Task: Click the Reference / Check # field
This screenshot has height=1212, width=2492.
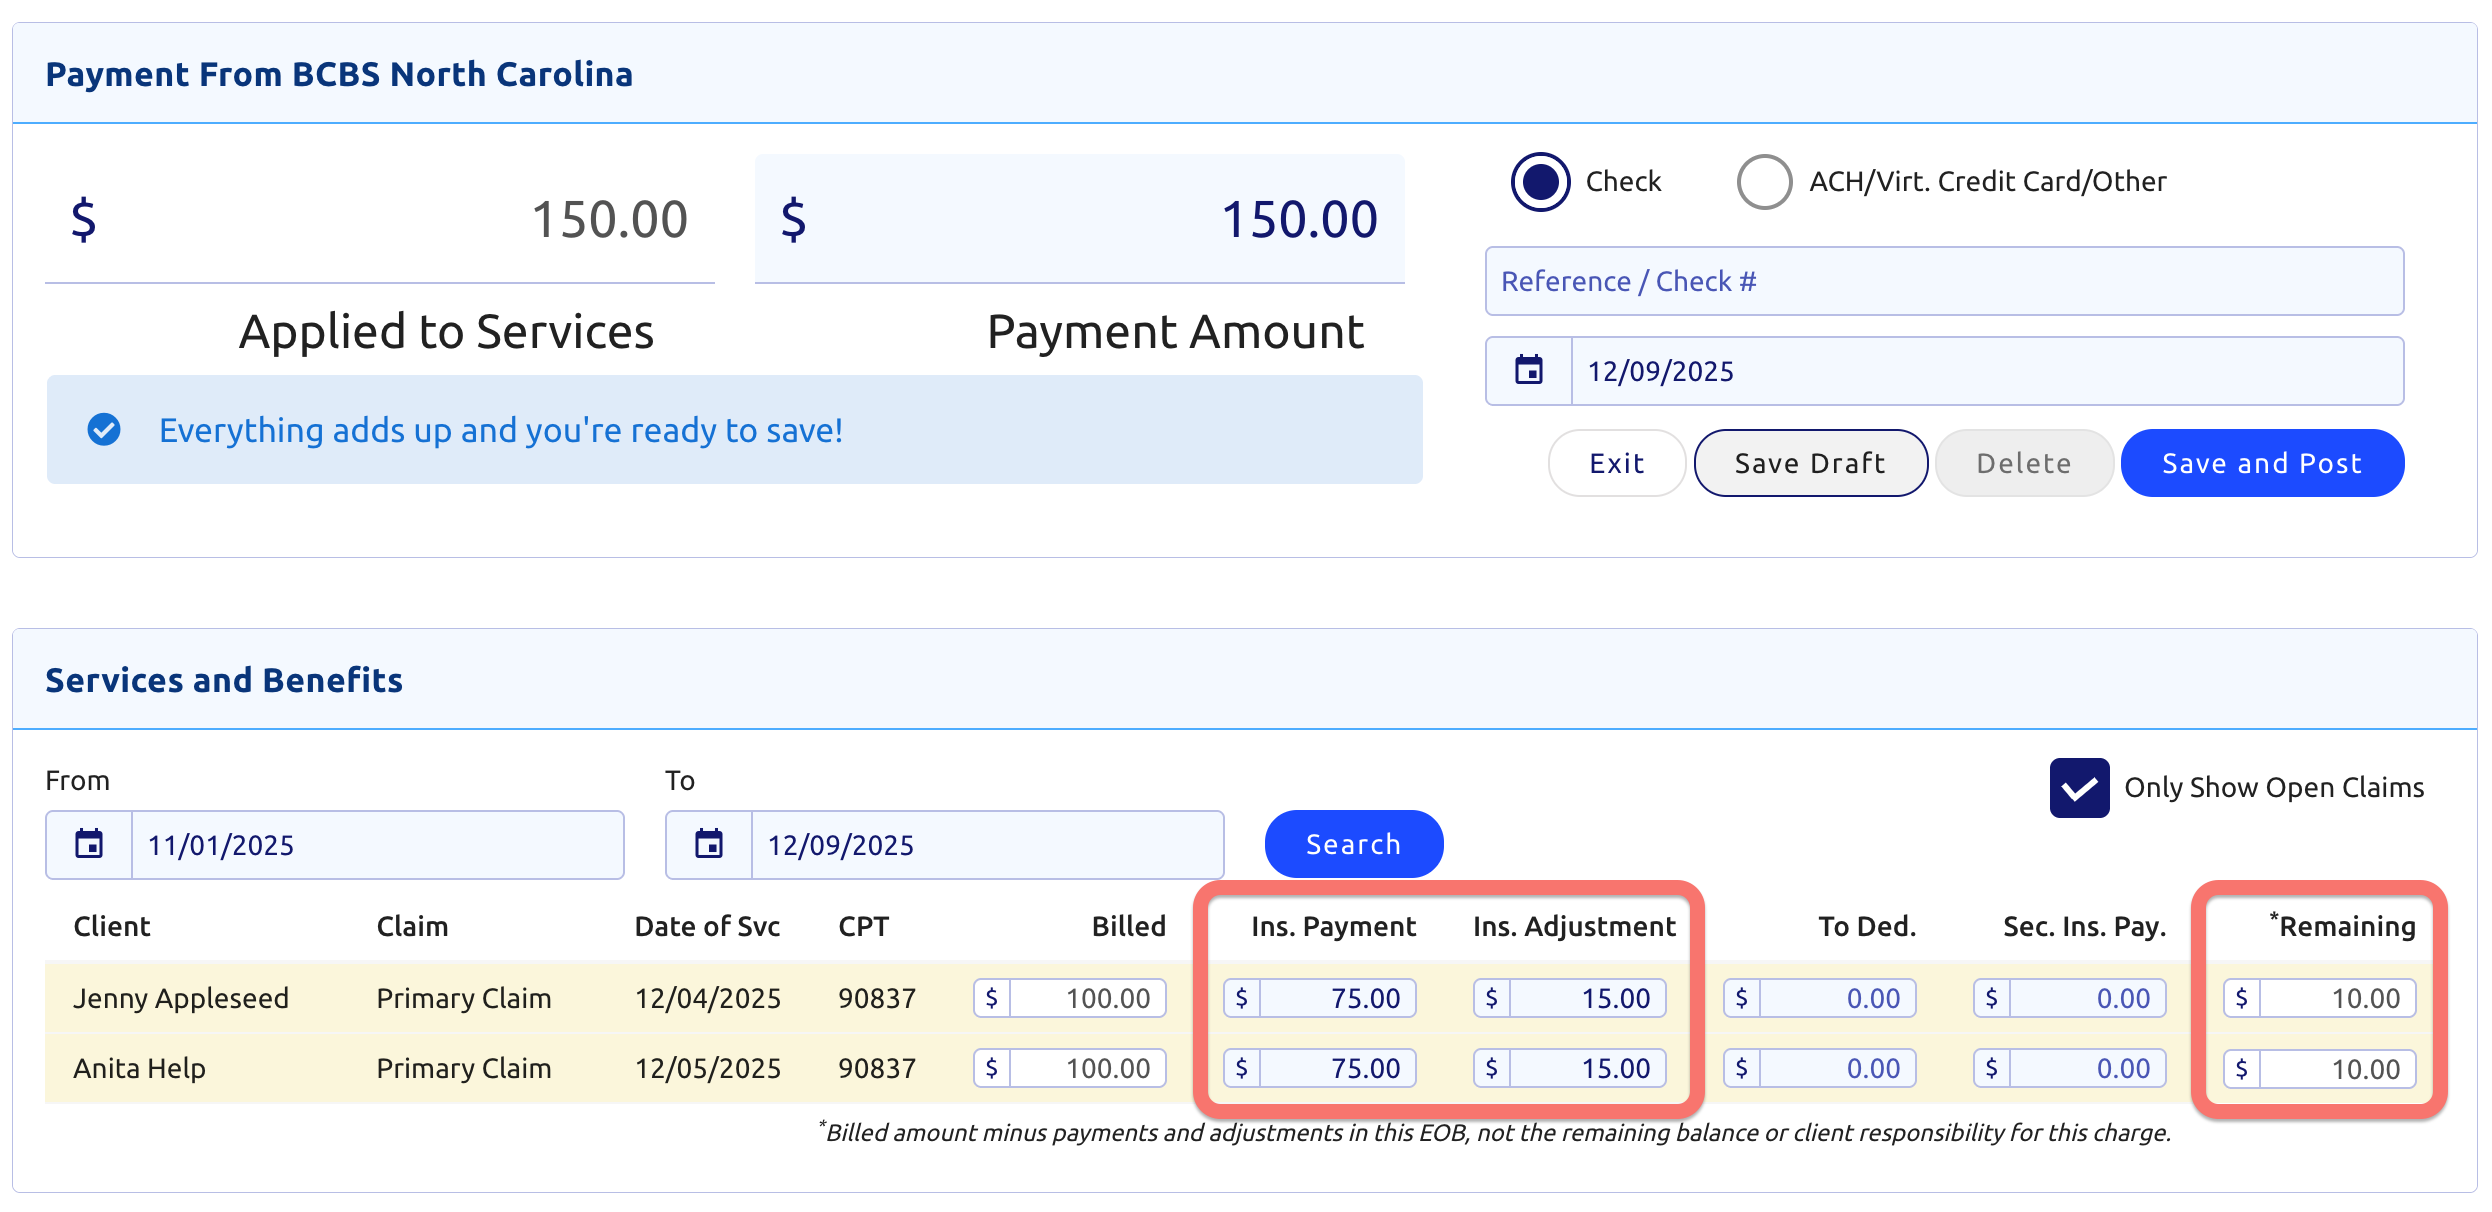Action: point(1944,282)
